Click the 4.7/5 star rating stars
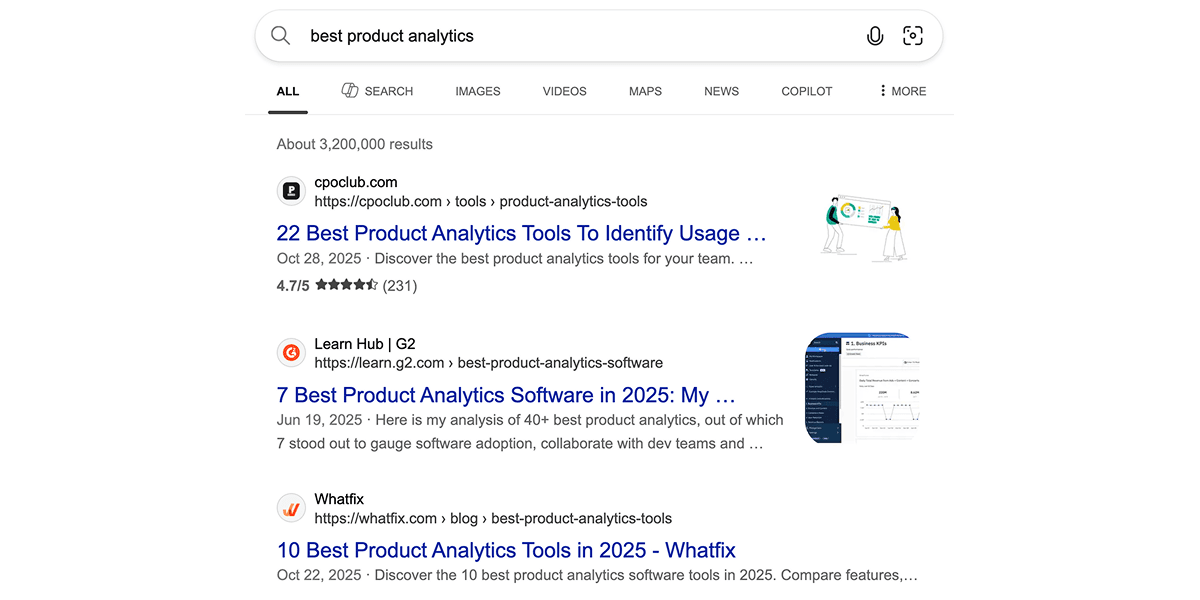The height and width of the screenshot is (600, 1200). click(348, 285)
